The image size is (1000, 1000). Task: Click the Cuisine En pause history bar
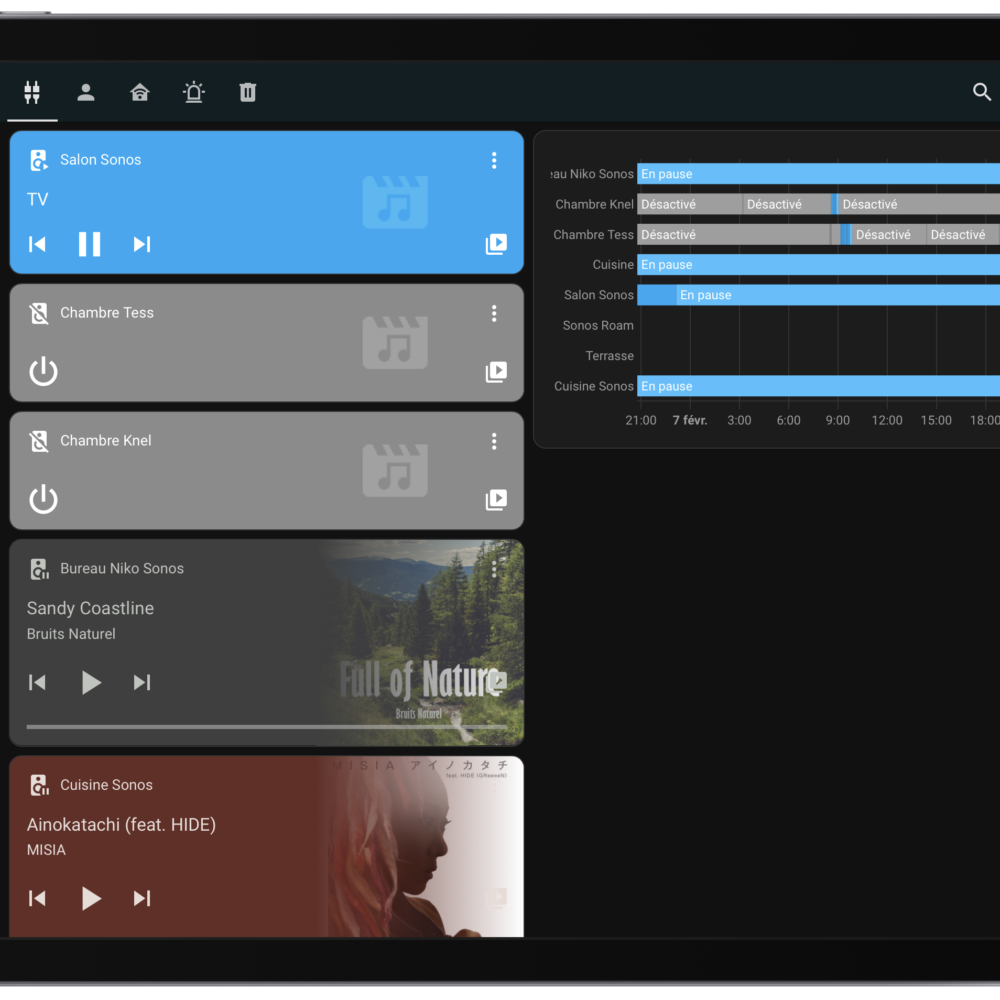coord(818,265)
